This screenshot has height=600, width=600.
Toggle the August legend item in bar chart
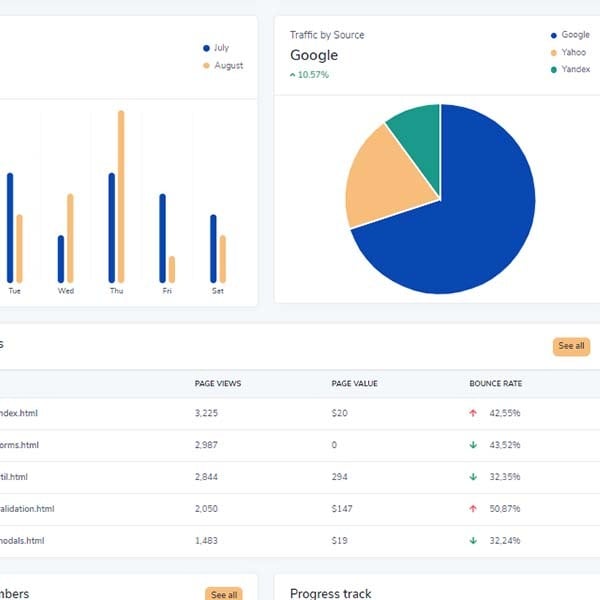[x=223, y=65]
